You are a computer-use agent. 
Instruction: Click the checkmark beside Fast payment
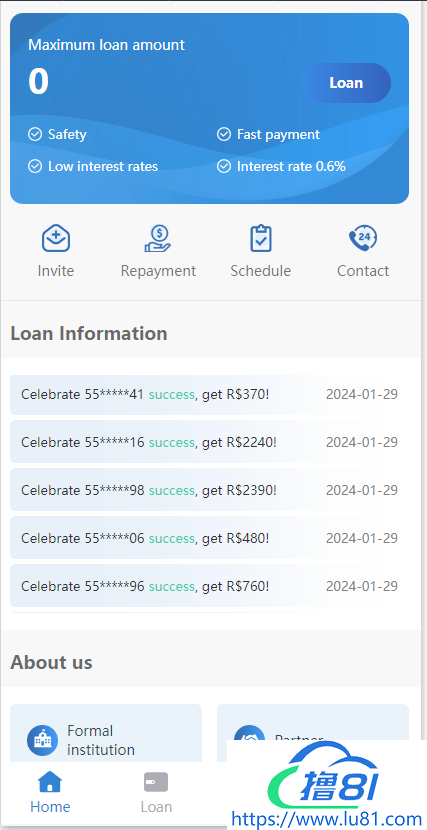[x=224, y=134]
